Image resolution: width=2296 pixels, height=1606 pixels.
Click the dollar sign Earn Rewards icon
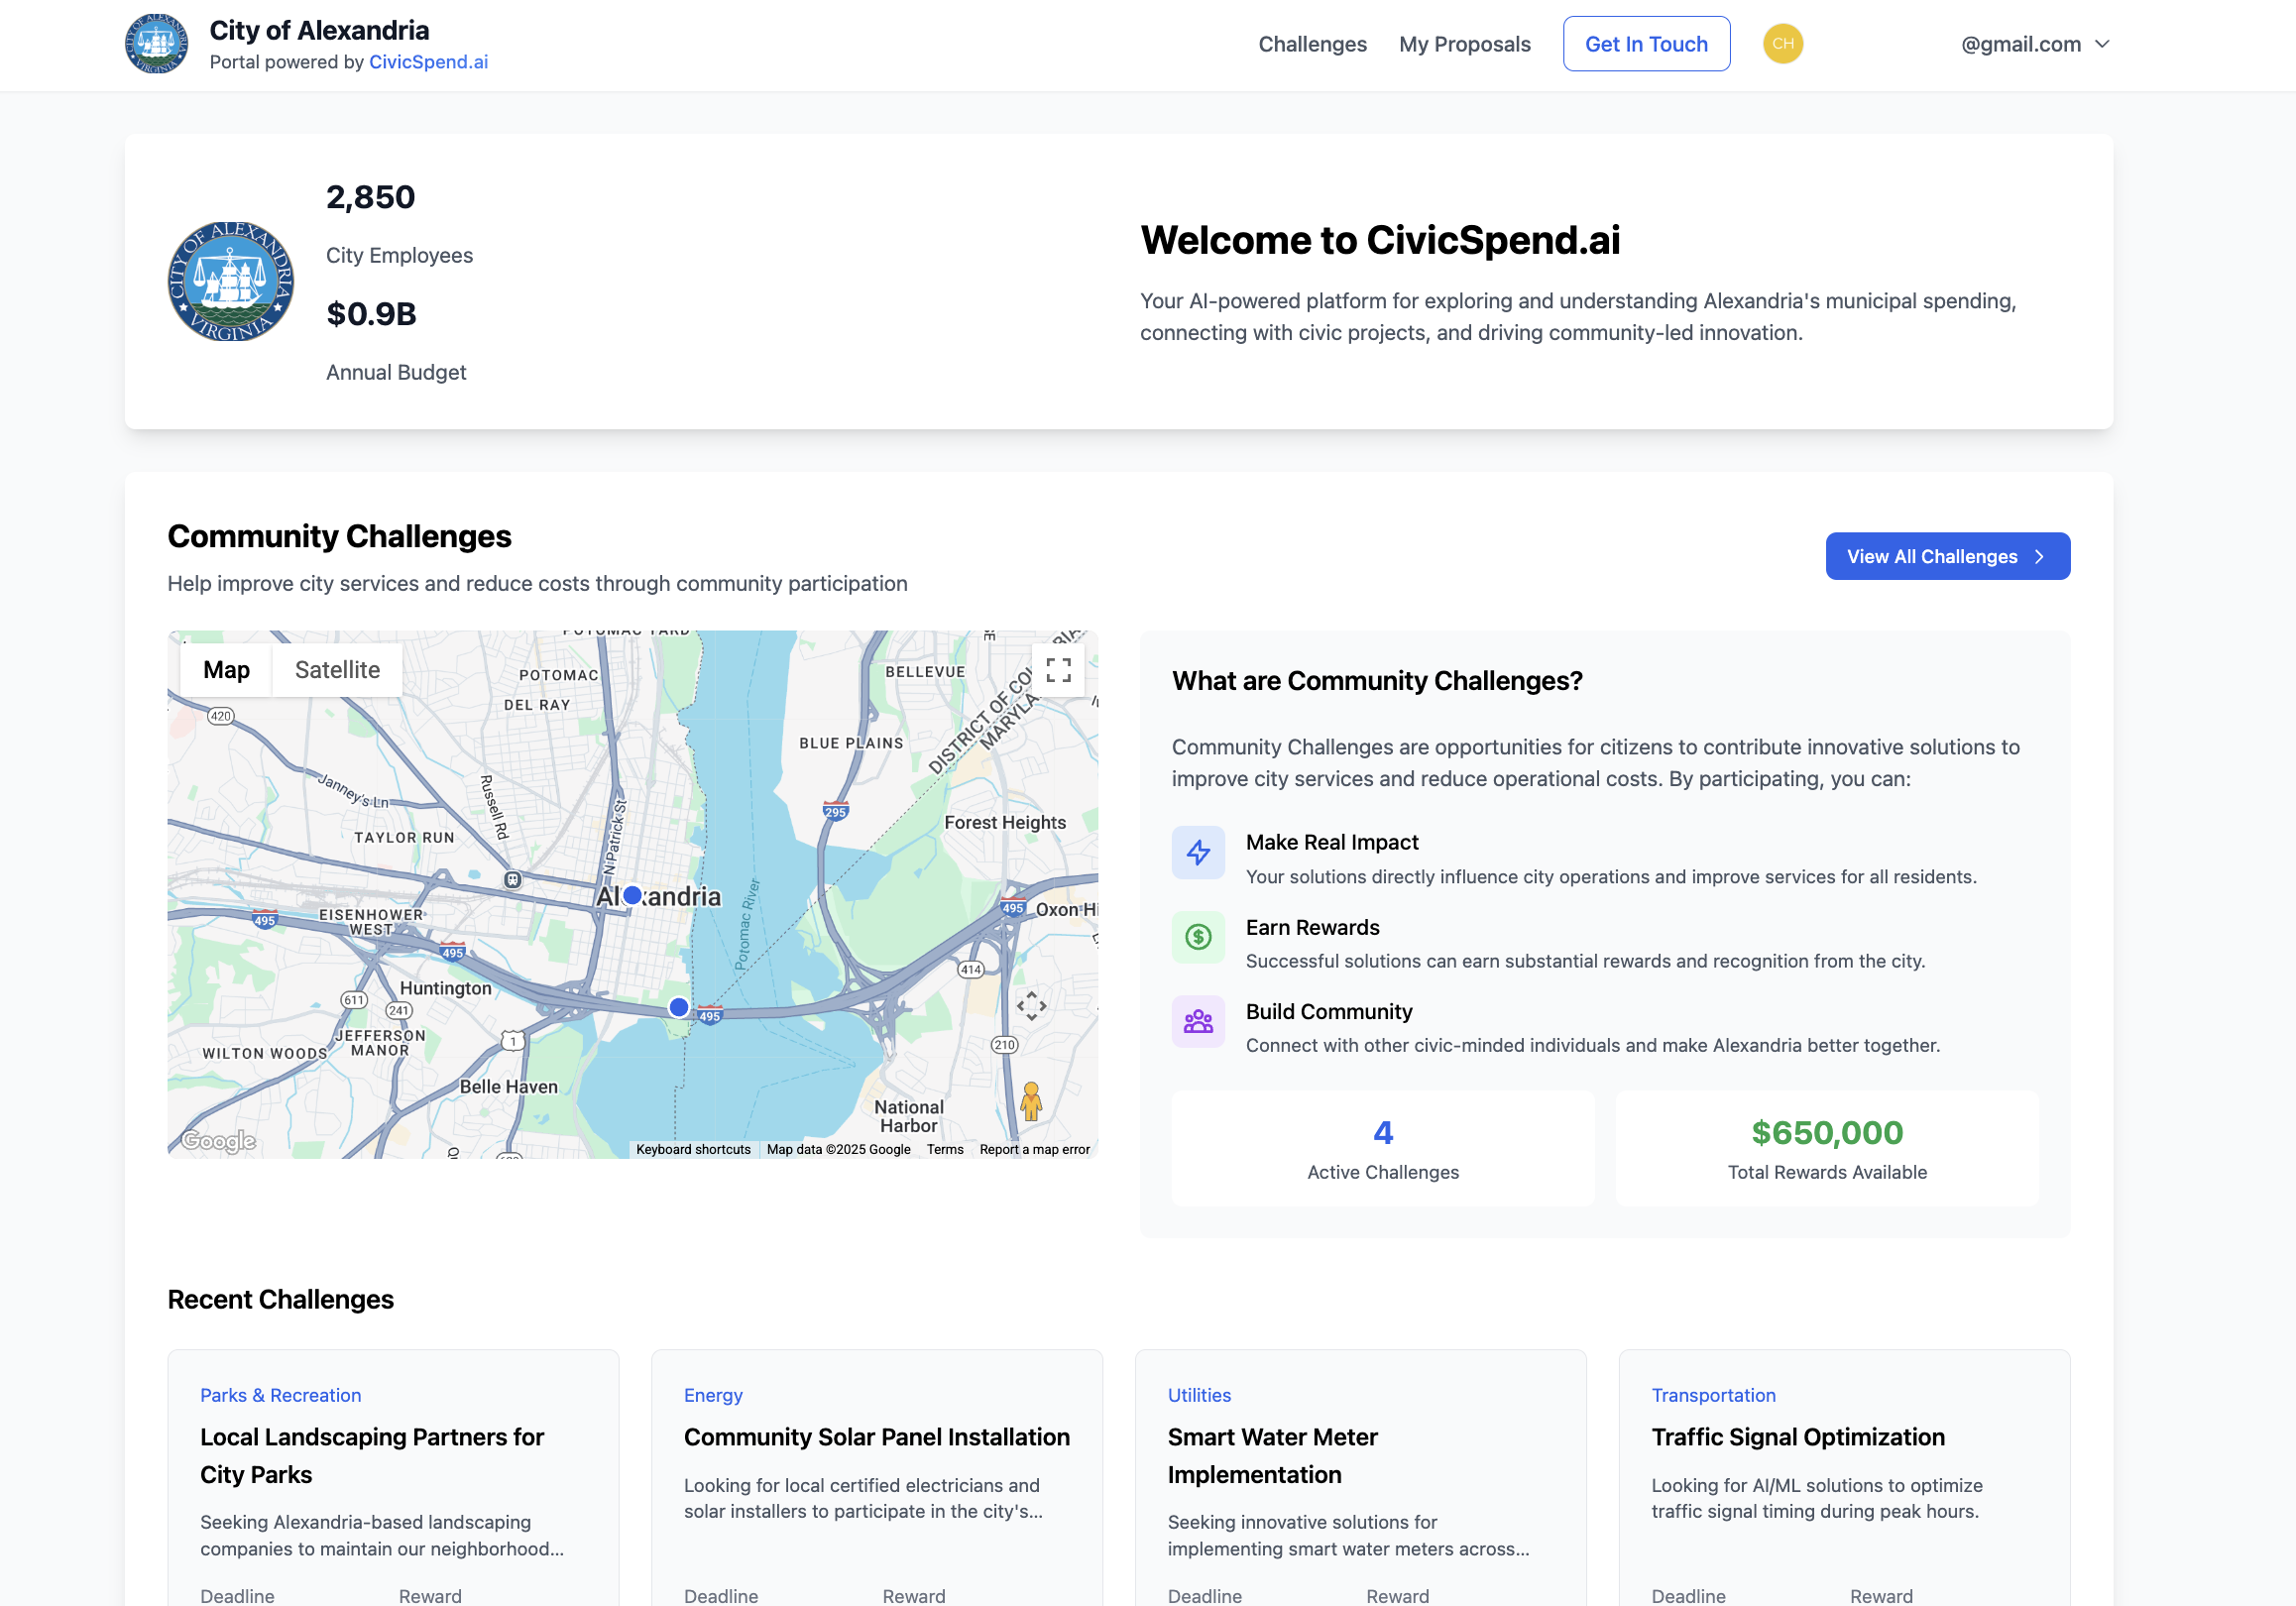(x=1198, y=937)
